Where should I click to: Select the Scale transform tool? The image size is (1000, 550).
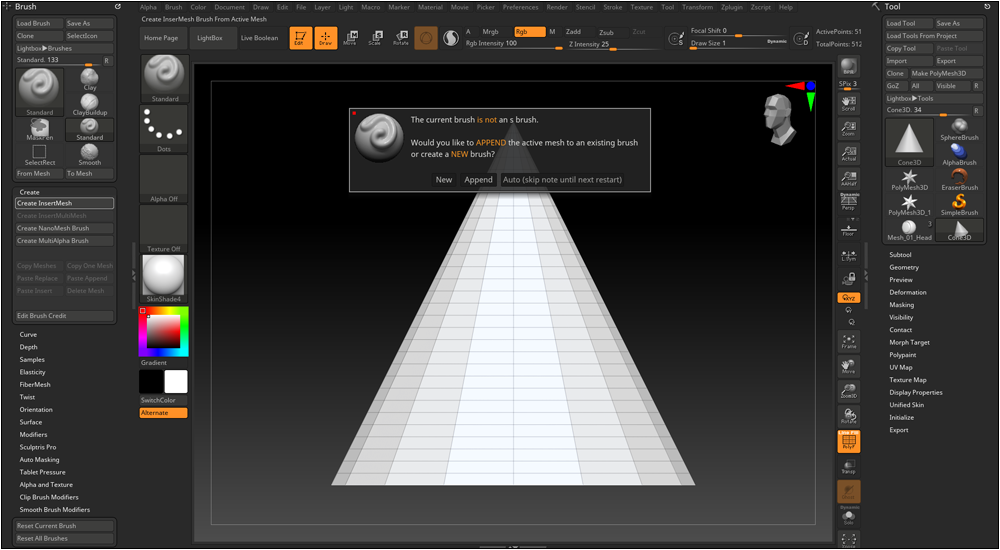(375, 38)
